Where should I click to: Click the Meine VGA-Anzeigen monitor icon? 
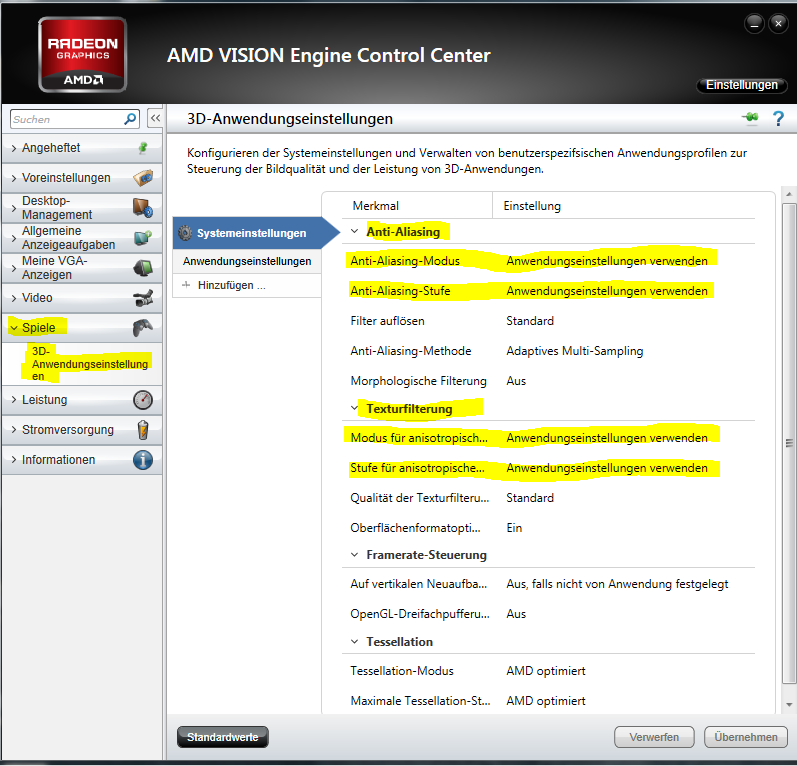143,268
